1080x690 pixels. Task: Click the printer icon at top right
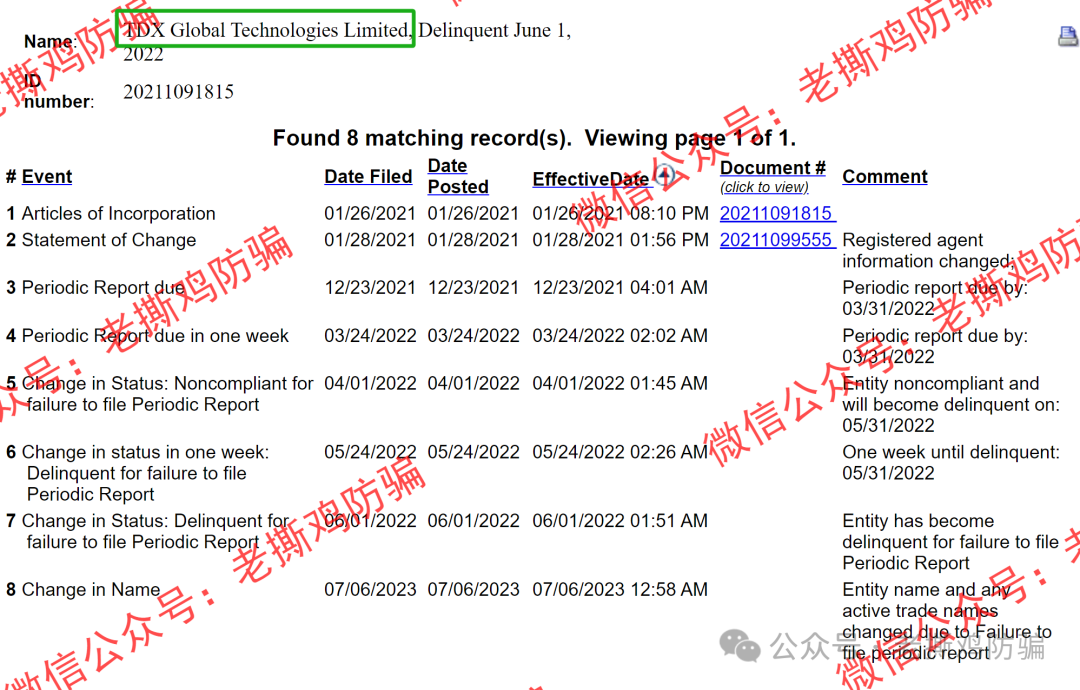point(1069,36)
